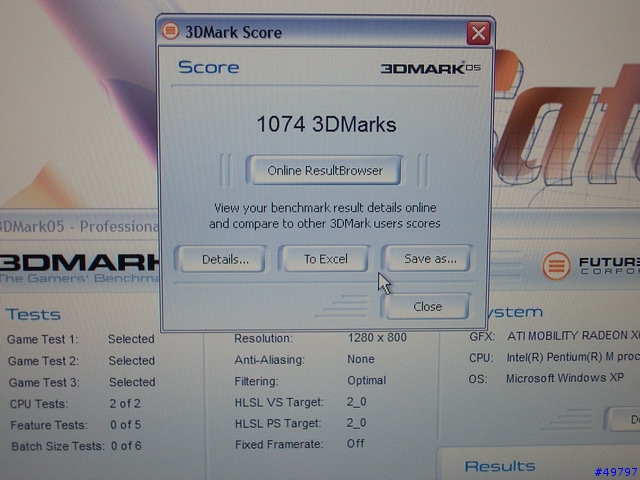Click the Details... button in score dialog
This screenshot has width=640, height=480.
point(223,259)
